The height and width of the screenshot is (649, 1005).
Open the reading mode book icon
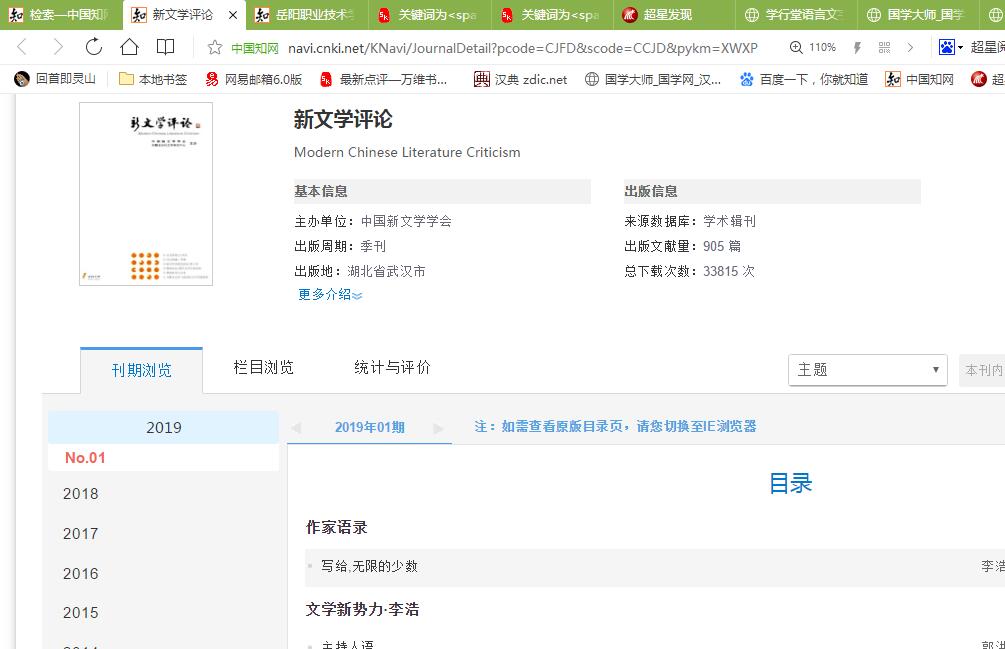pyautogui.click(x=165, y=47)
